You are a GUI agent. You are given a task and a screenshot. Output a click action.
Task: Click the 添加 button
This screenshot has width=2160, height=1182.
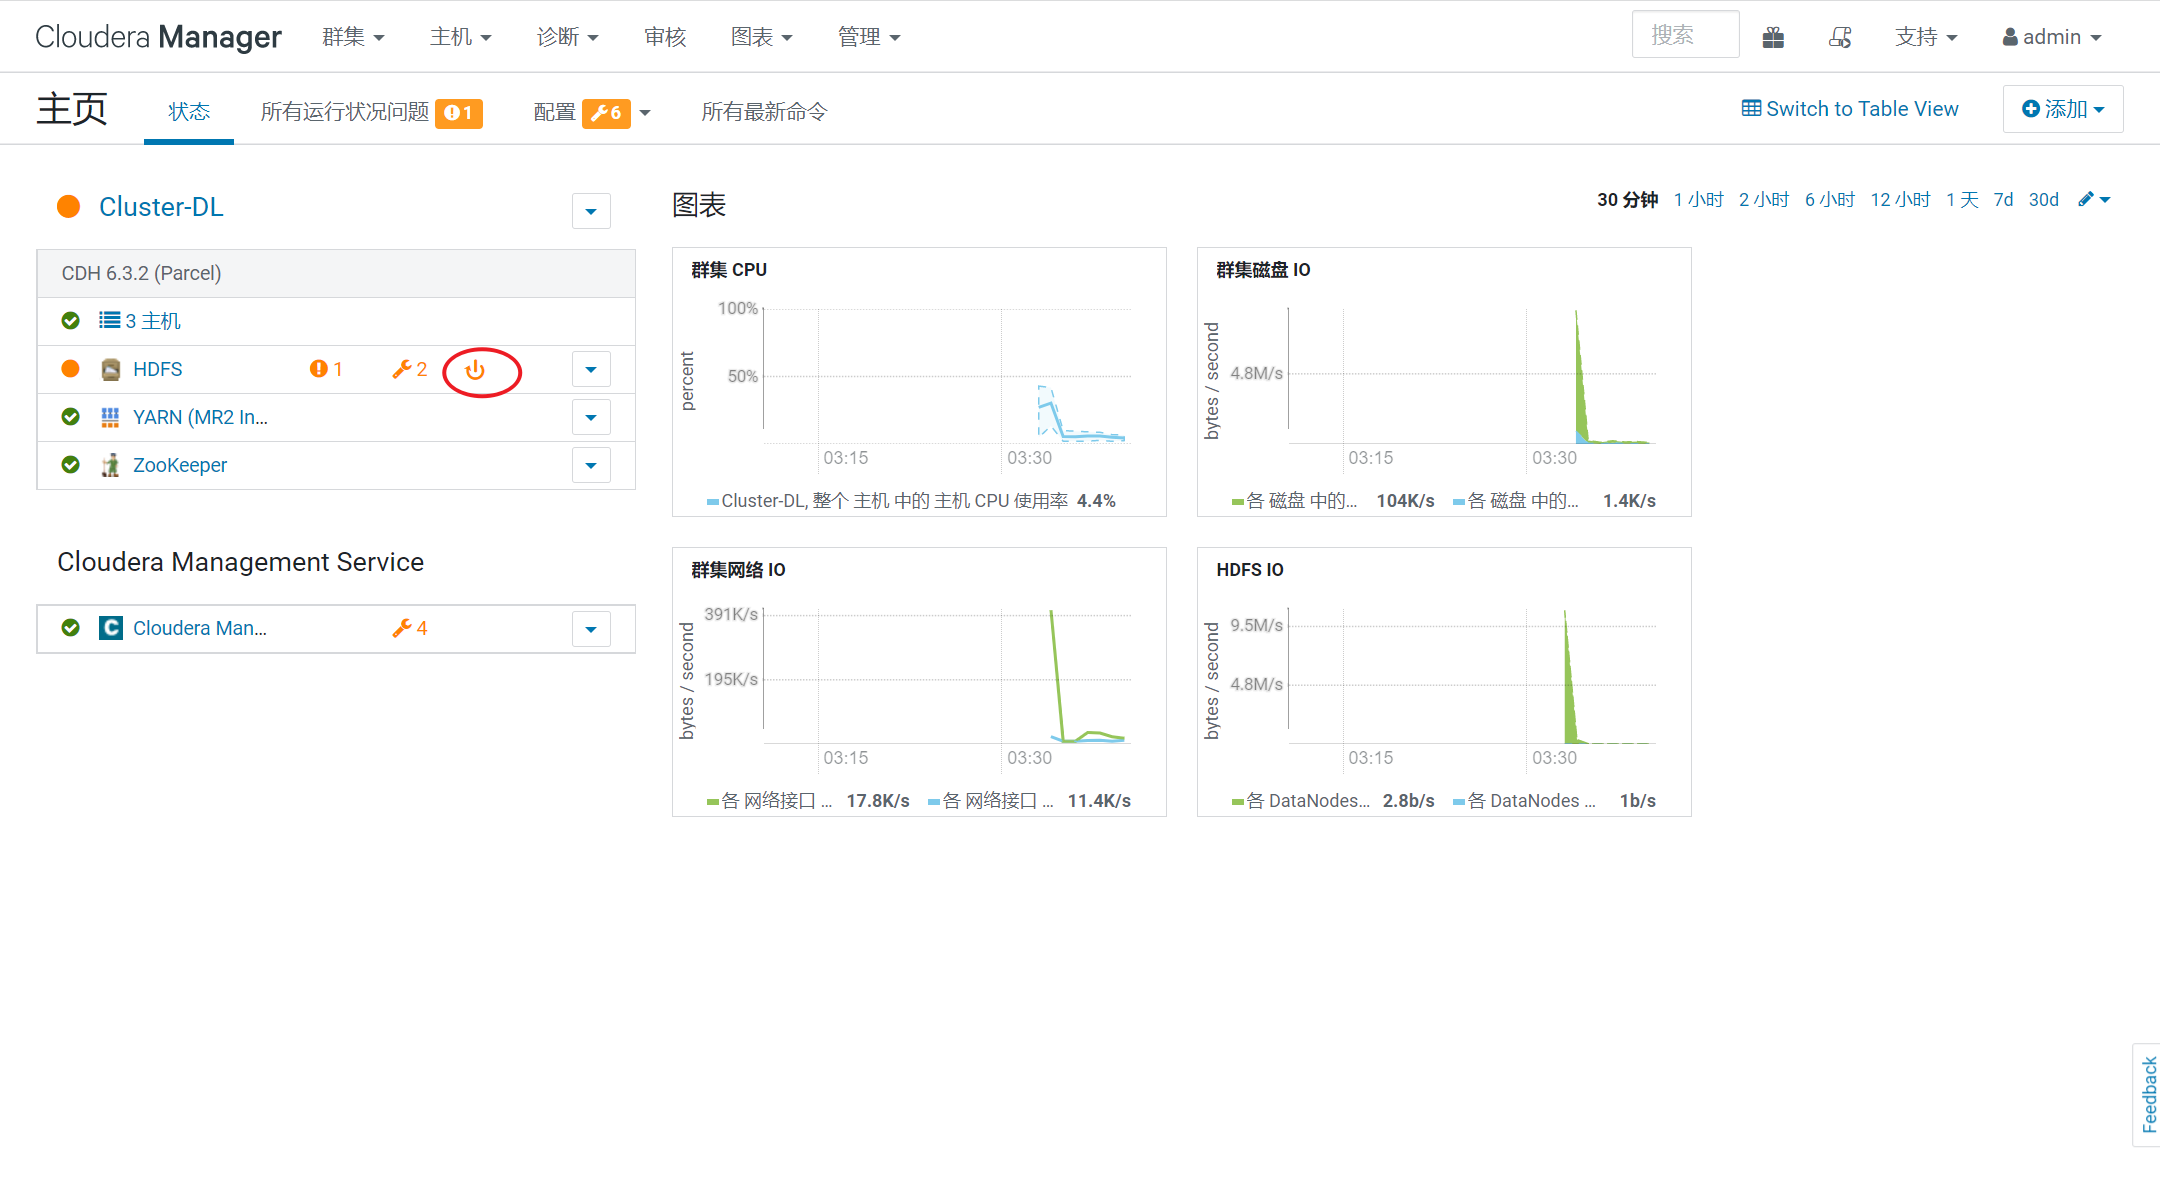(x=2062, y=109)
